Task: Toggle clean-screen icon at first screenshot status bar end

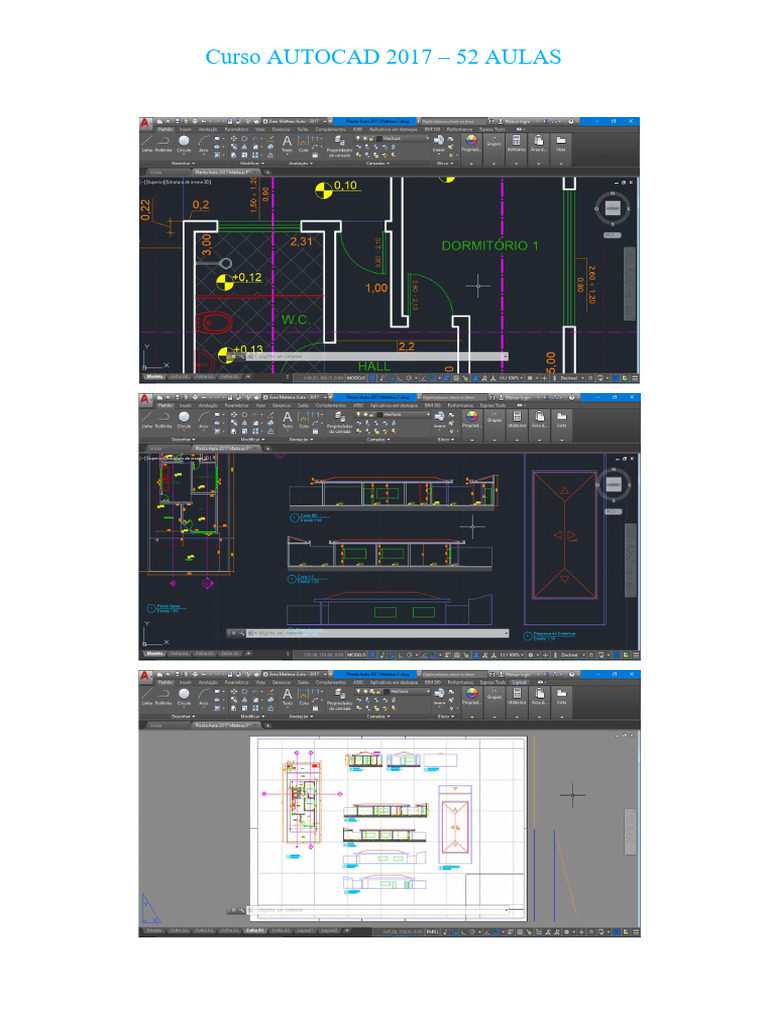Action: tap(626, 377)
